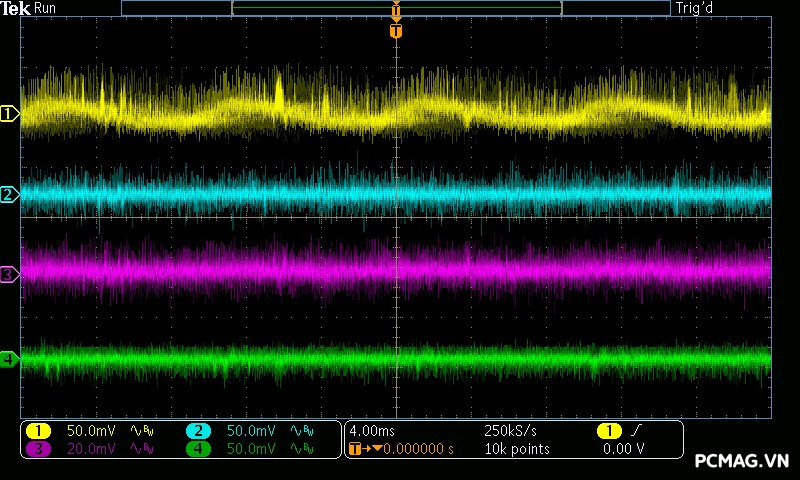Open the 250kS/s sample rate readout
This screenshot has height=480, width=800.
510,431
